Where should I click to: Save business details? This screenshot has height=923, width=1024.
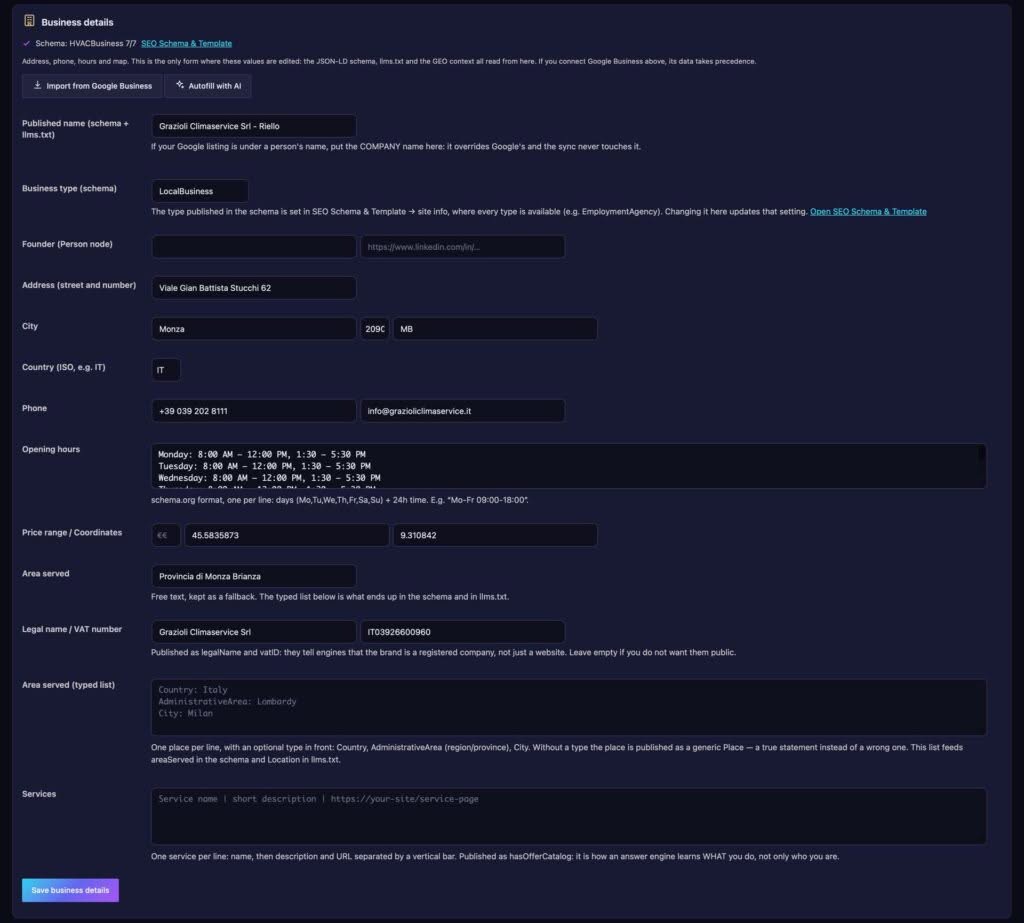[71, 890]
